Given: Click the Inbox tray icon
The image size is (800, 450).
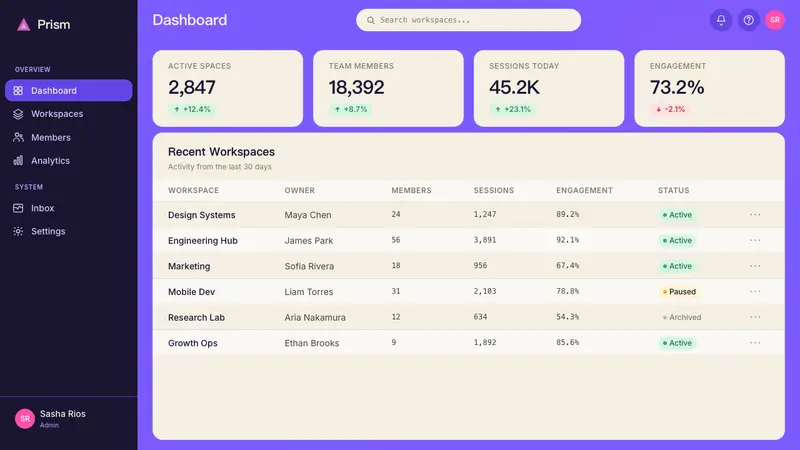Looking at the screenshot, I should 18,208.
